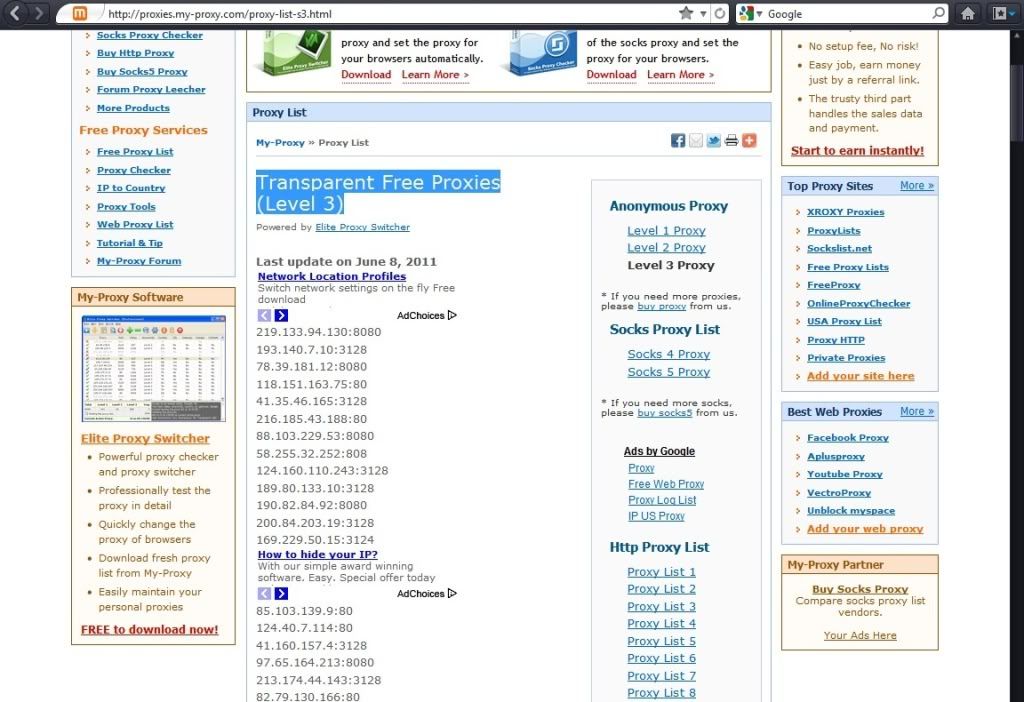Click Elite Proxy Switcher software screenshot thumbnail

click(153, 368)
